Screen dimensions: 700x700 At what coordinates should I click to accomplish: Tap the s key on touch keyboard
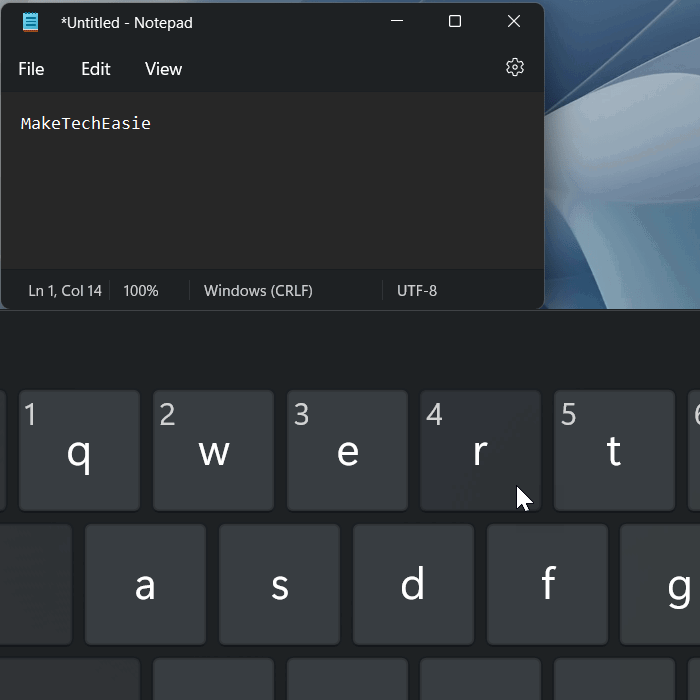(279, 584)
